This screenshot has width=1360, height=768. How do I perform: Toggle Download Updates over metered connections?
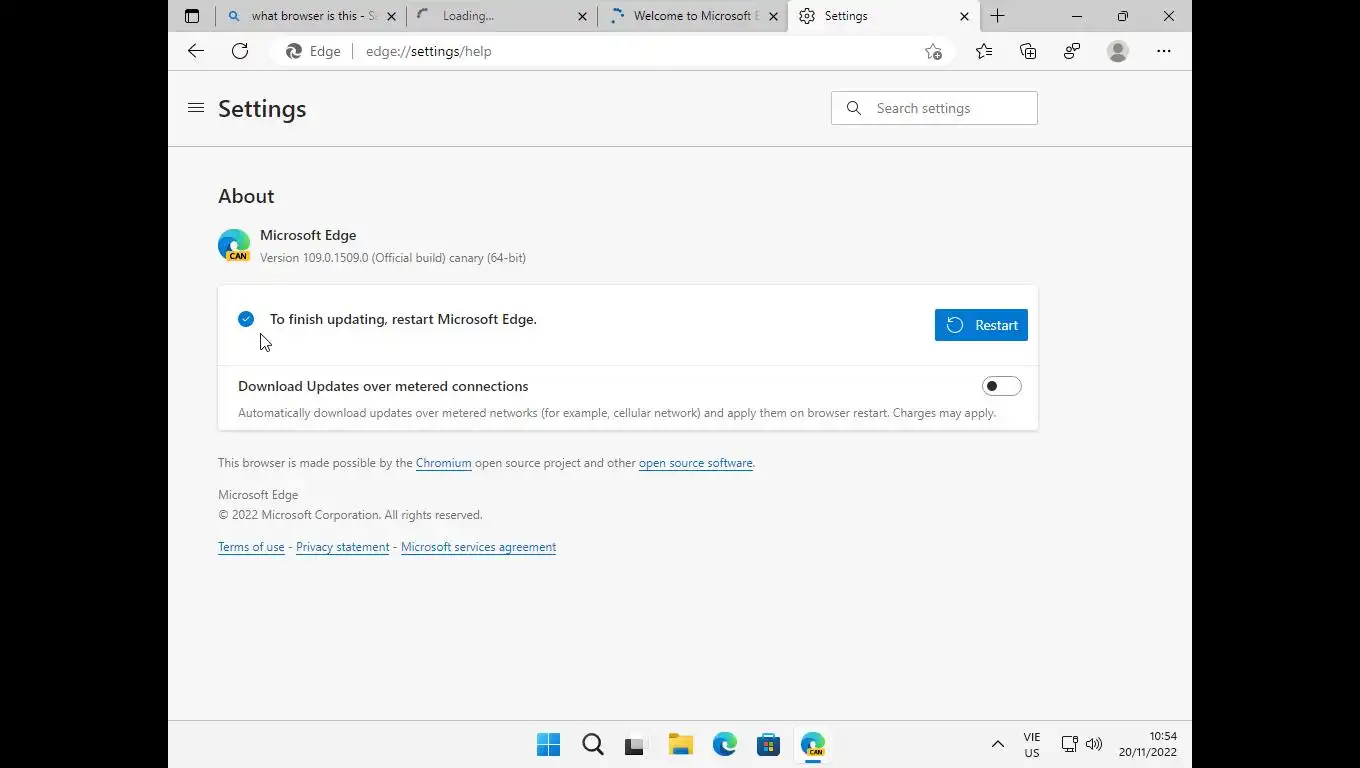tap(1001, 386)
